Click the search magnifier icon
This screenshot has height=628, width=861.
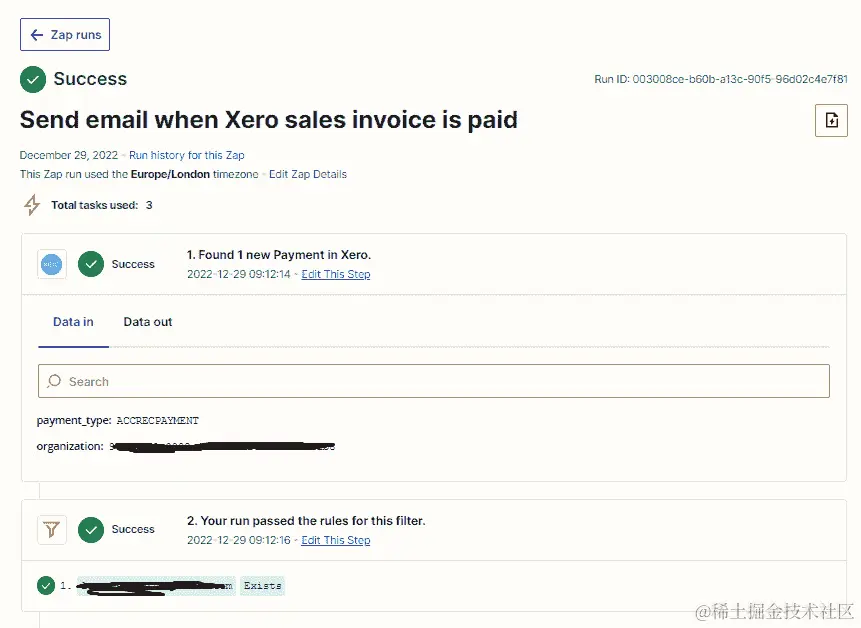click(x=54, y=381)
